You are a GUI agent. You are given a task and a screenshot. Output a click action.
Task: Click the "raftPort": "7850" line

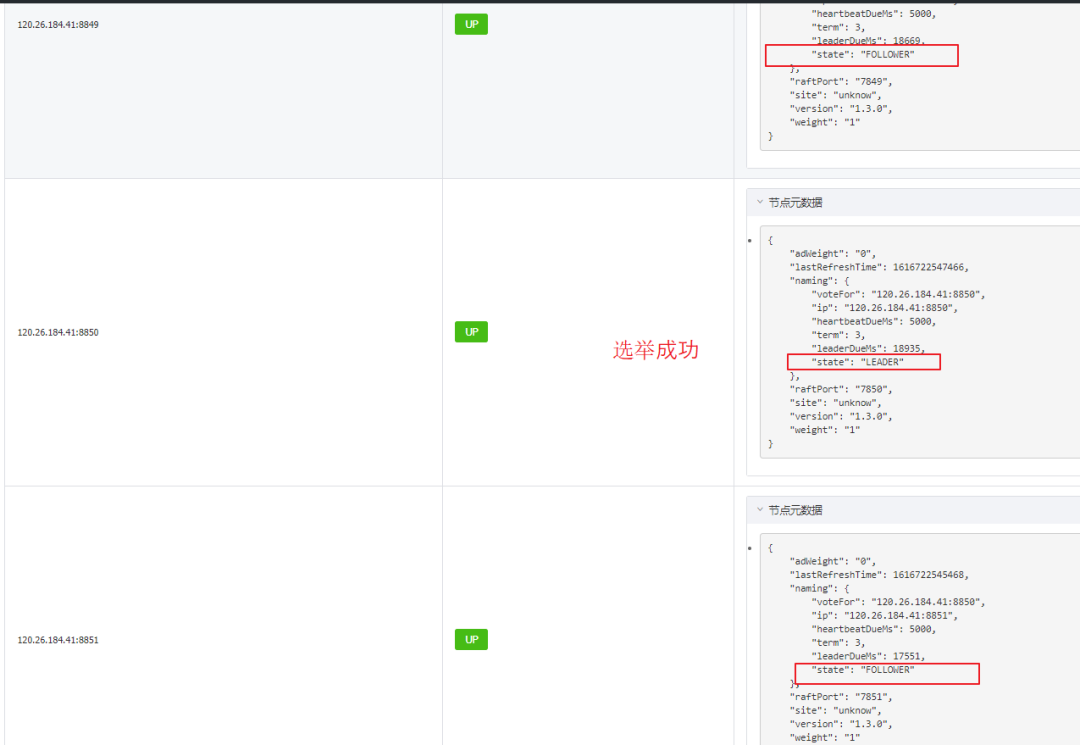point(841,390)
